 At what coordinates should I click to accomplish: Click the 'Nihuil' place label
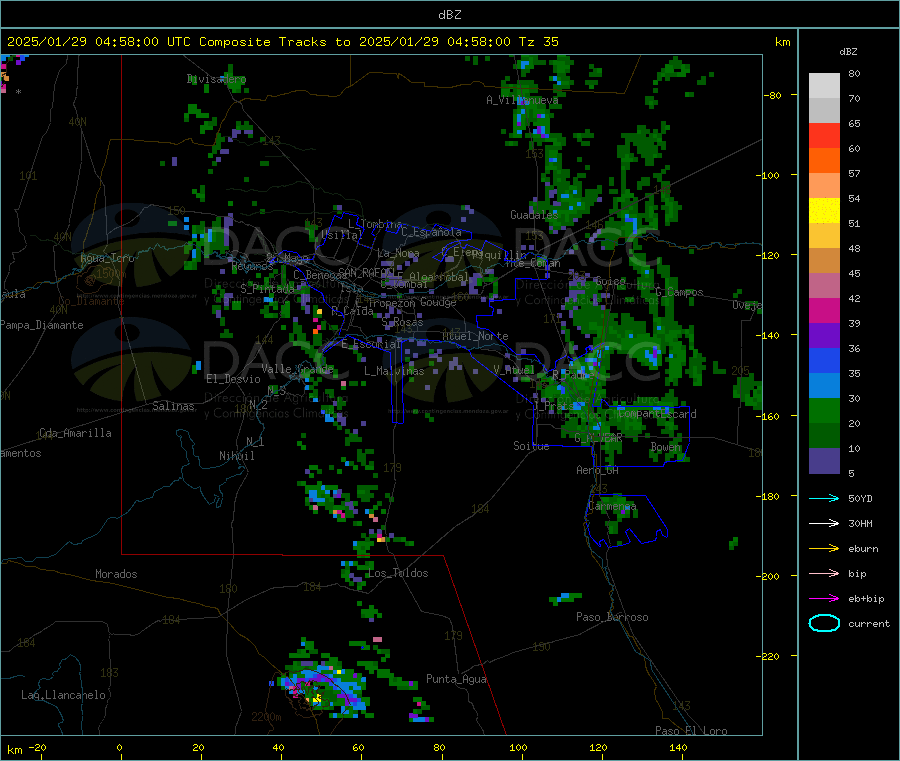click(x=237, y=456)
